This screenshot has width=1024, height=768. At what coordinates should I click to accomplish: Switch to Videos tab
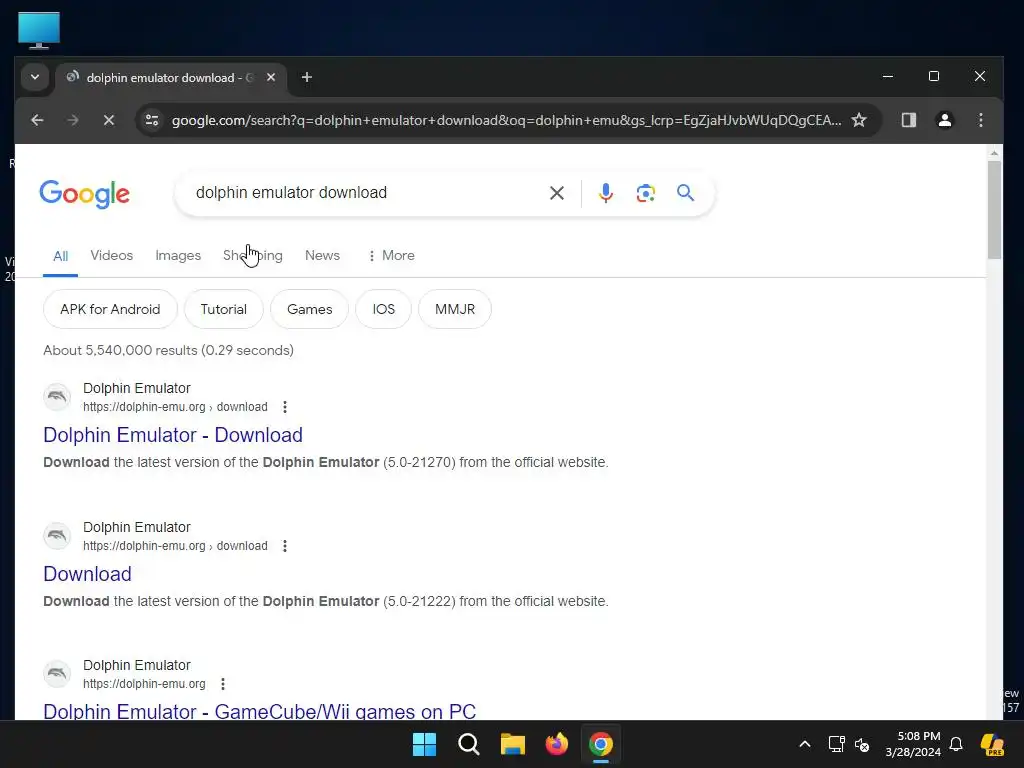(112, 255)
